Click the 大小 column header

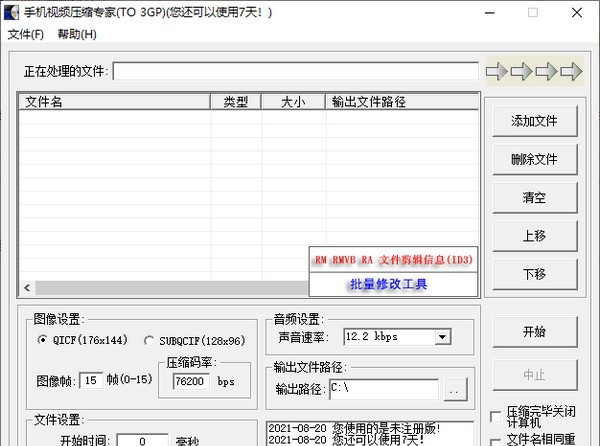coord(293,102)
